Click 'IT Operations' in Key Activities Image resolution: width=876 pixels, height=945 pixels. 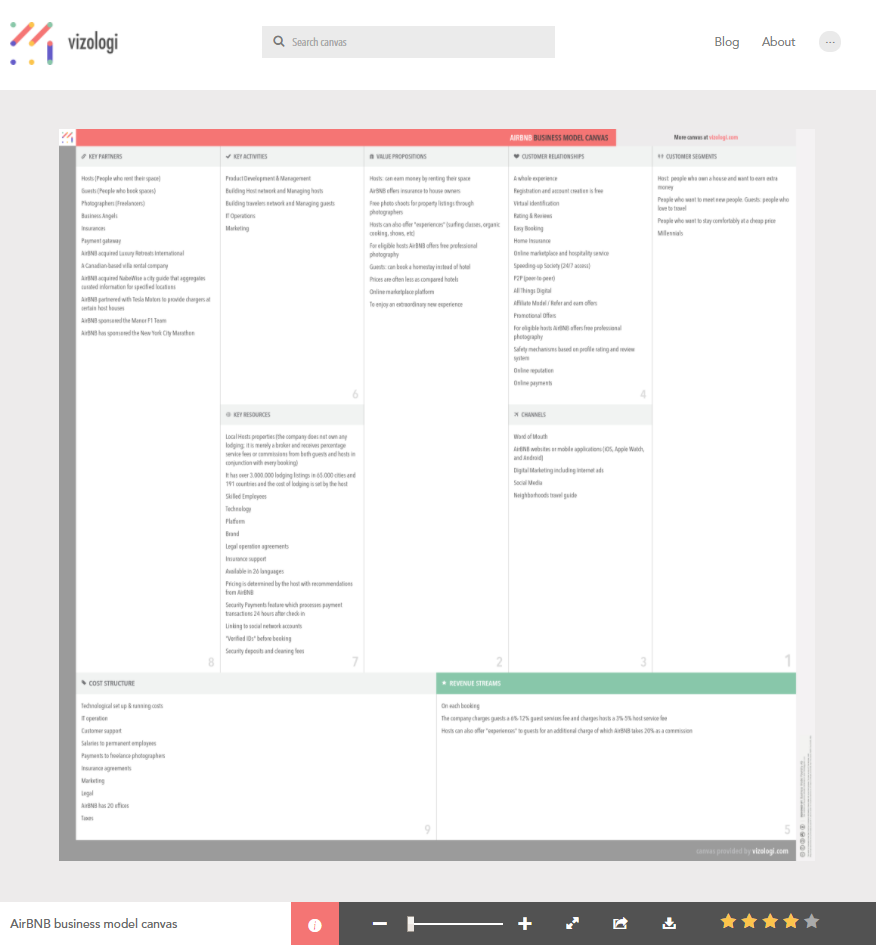240,216
